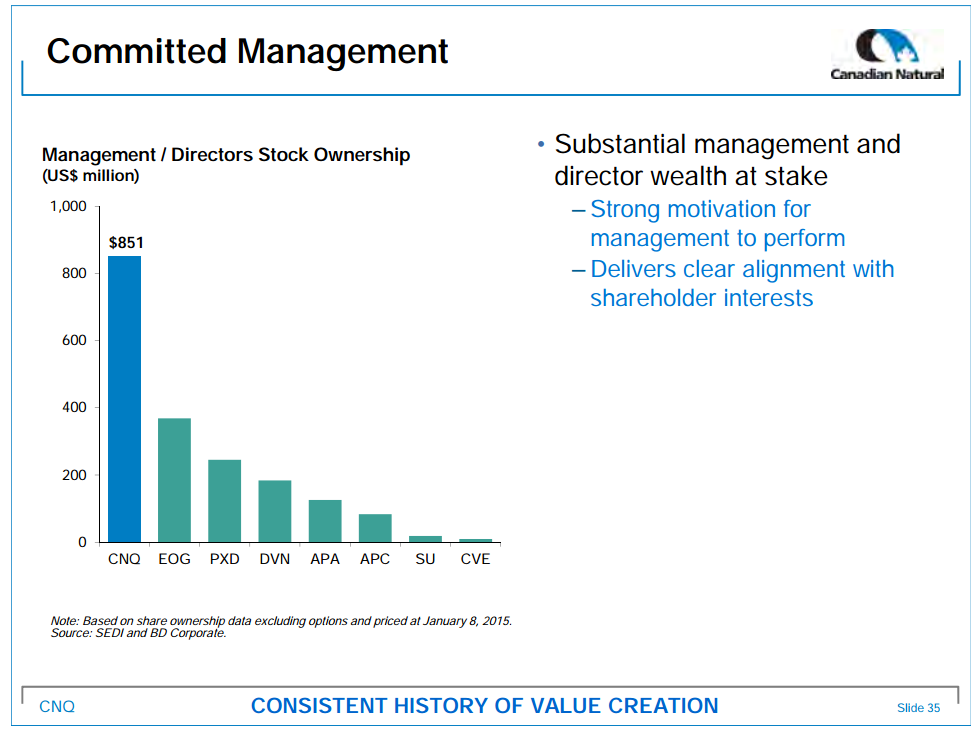This screenshot has height=729, width=975.
Task: Click the '(US$ million)' chart subtitle
Action: [91, 176]
